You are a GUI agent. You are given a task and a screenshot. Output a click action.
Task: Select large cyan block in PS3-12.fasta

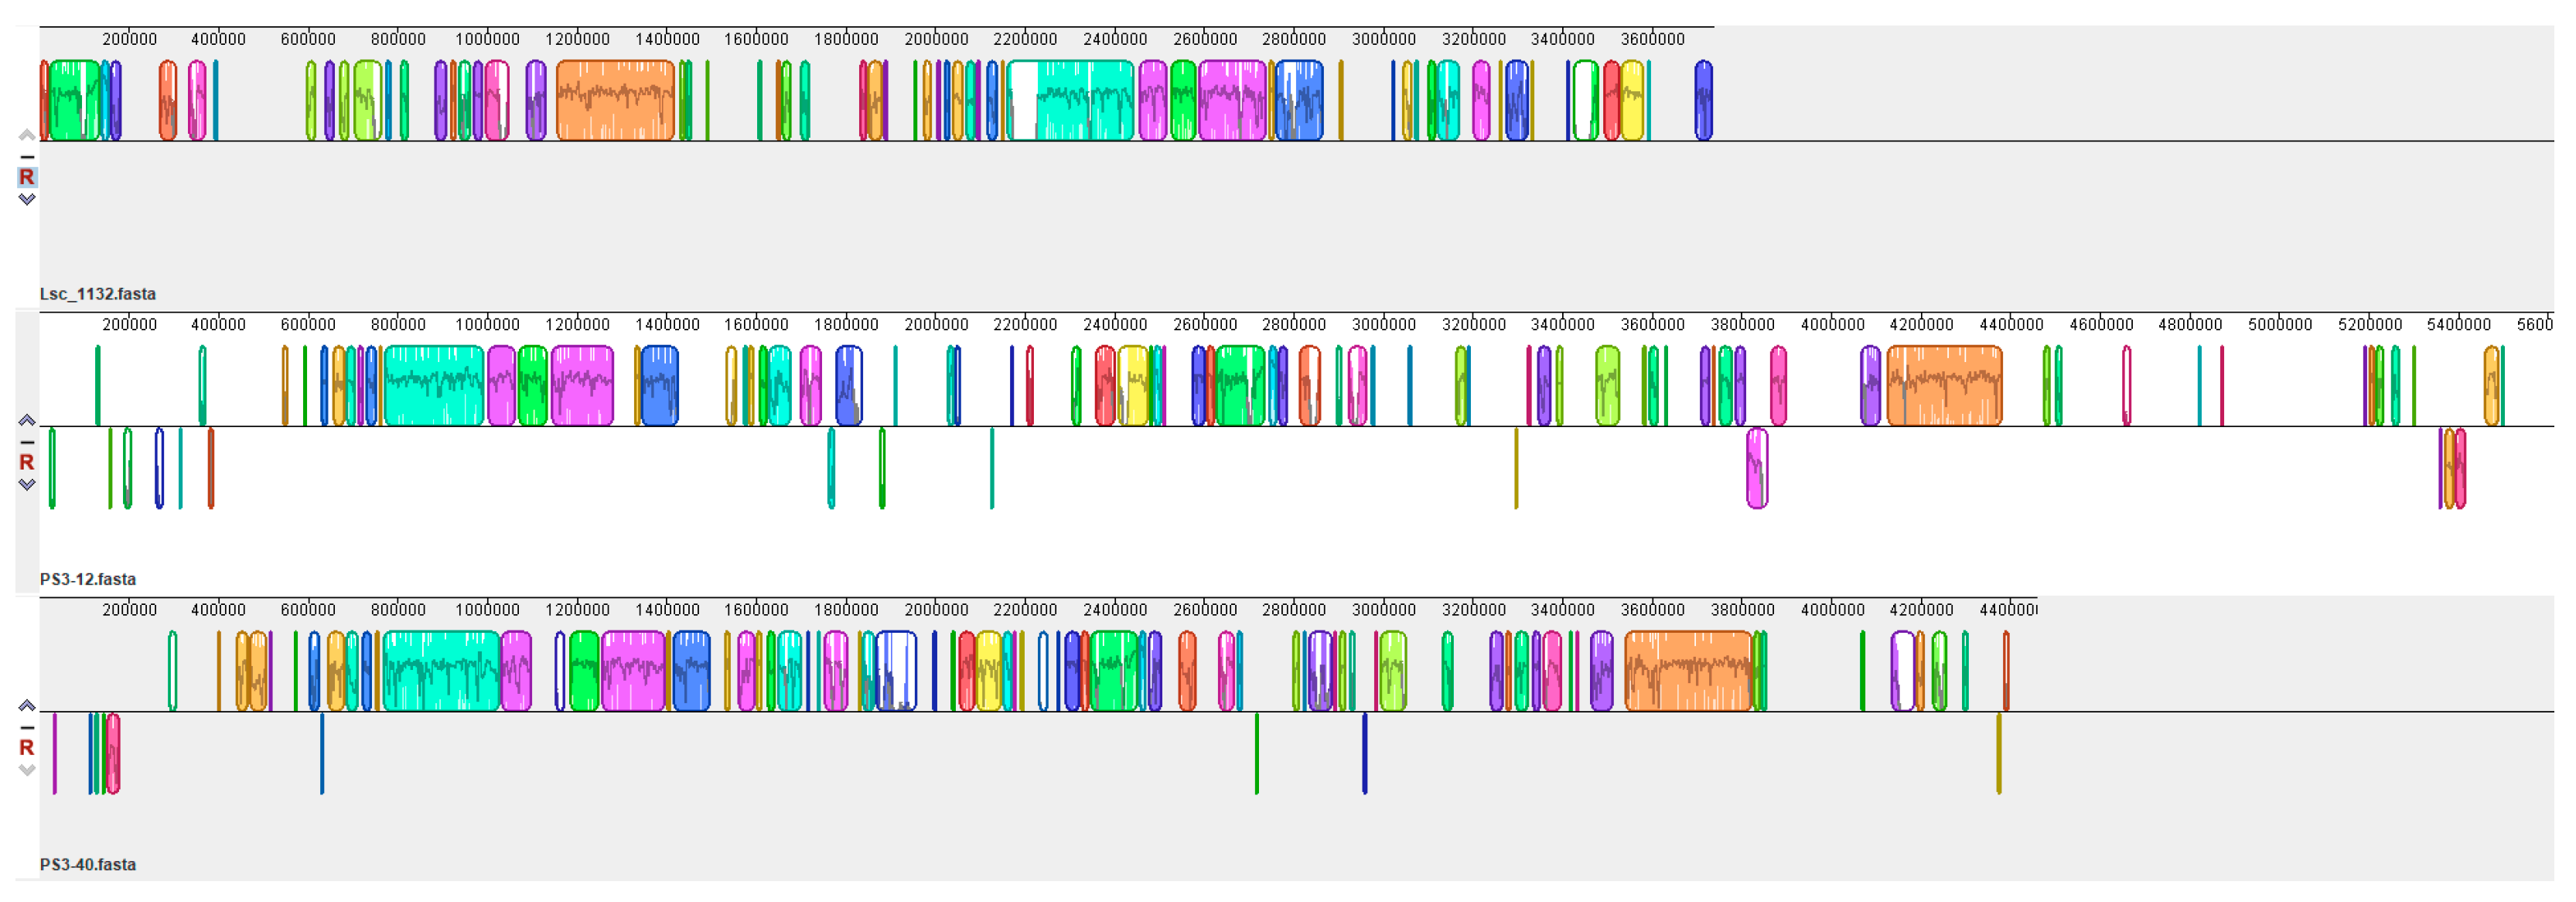click(434, 385)
